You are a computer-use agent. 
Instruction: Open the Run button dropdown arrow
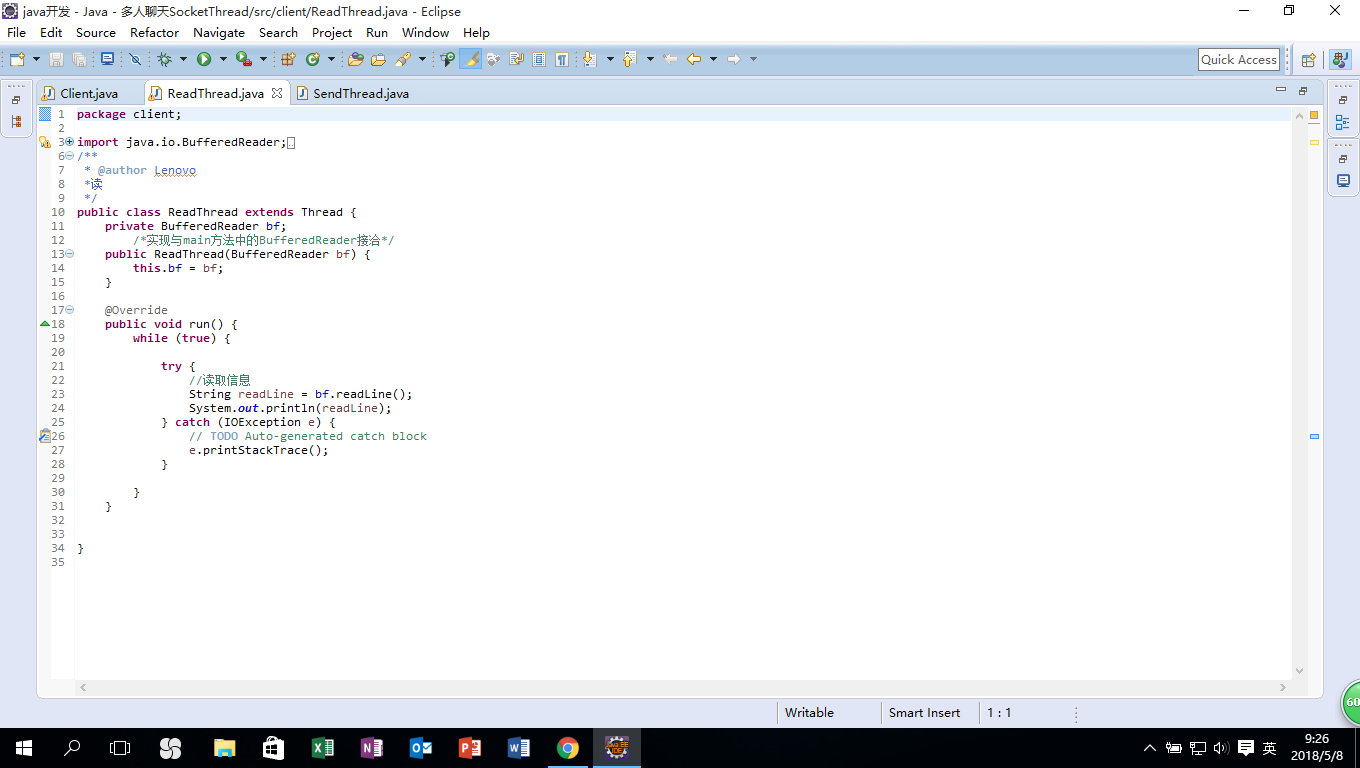click(x=223, y=60)
